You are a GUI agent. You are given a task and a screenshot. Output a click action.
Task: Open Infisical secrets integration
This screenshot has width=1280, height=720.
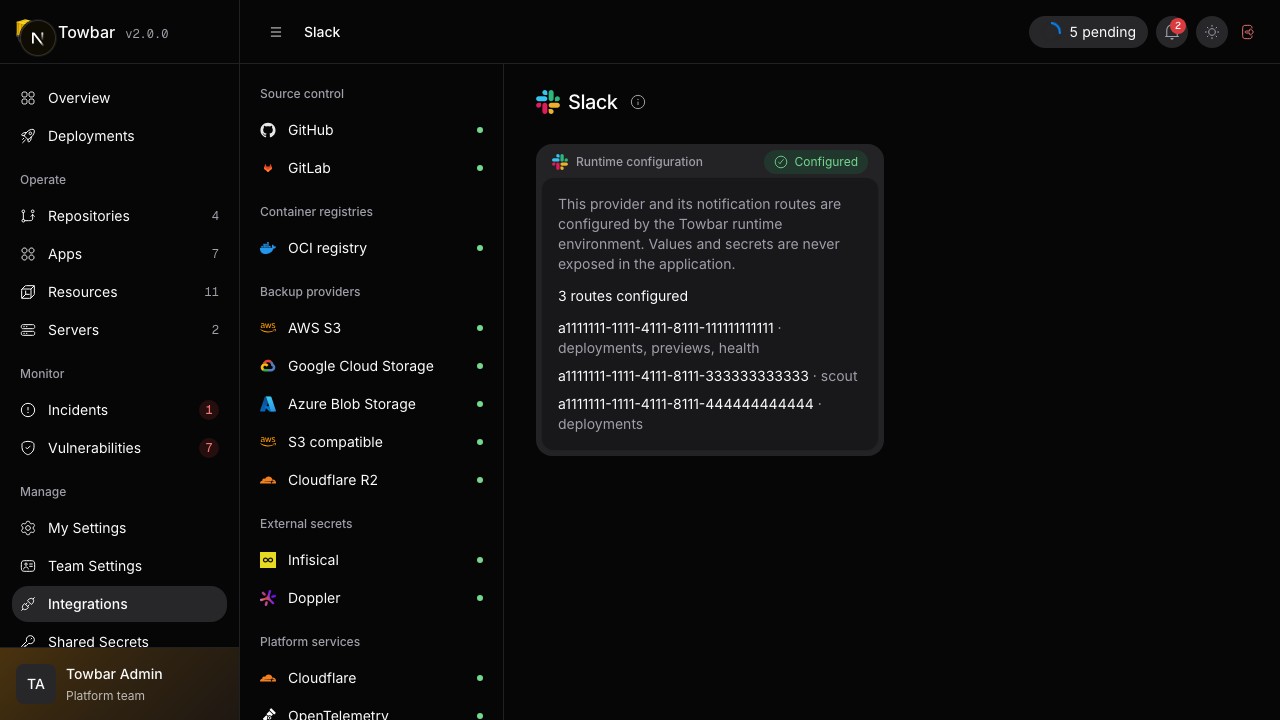371,560
